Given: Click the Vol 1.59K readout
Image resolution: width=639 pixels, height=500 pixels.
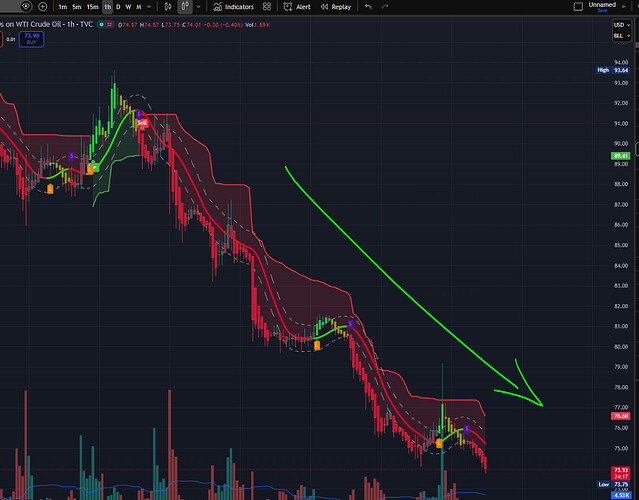Looking at the screenshot, I should click(258, 25).
